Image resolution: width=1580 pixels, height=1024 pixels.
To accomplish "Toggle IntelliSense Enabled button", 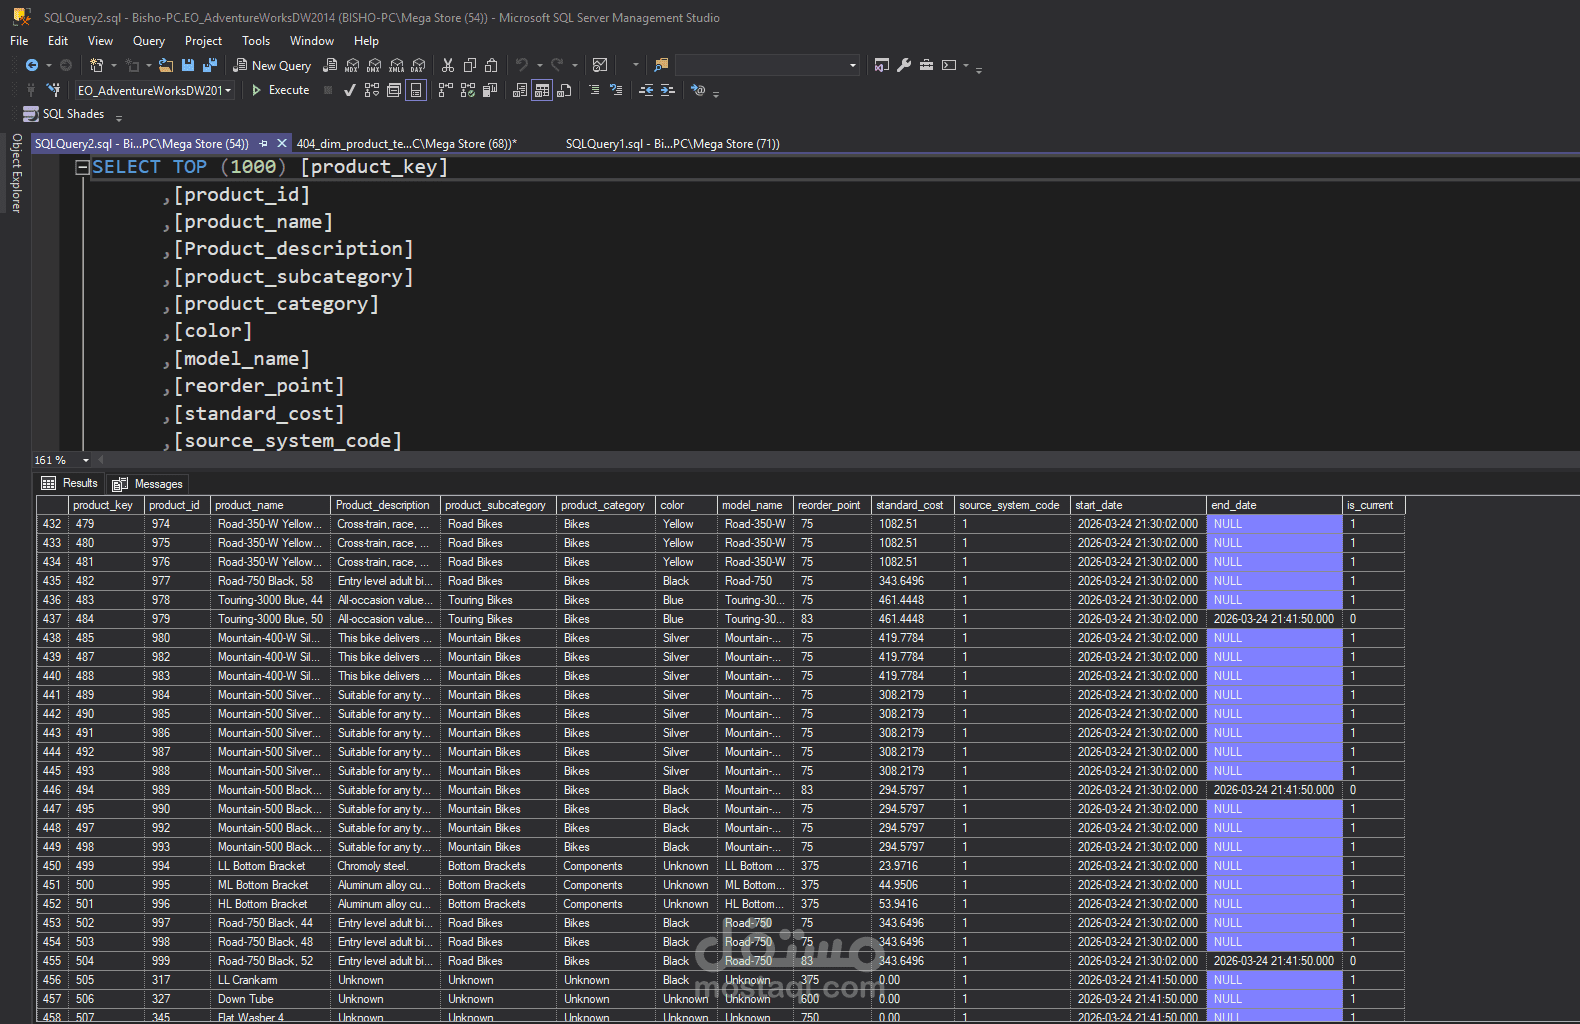I will pyautogui.click(x=416, y=90).
